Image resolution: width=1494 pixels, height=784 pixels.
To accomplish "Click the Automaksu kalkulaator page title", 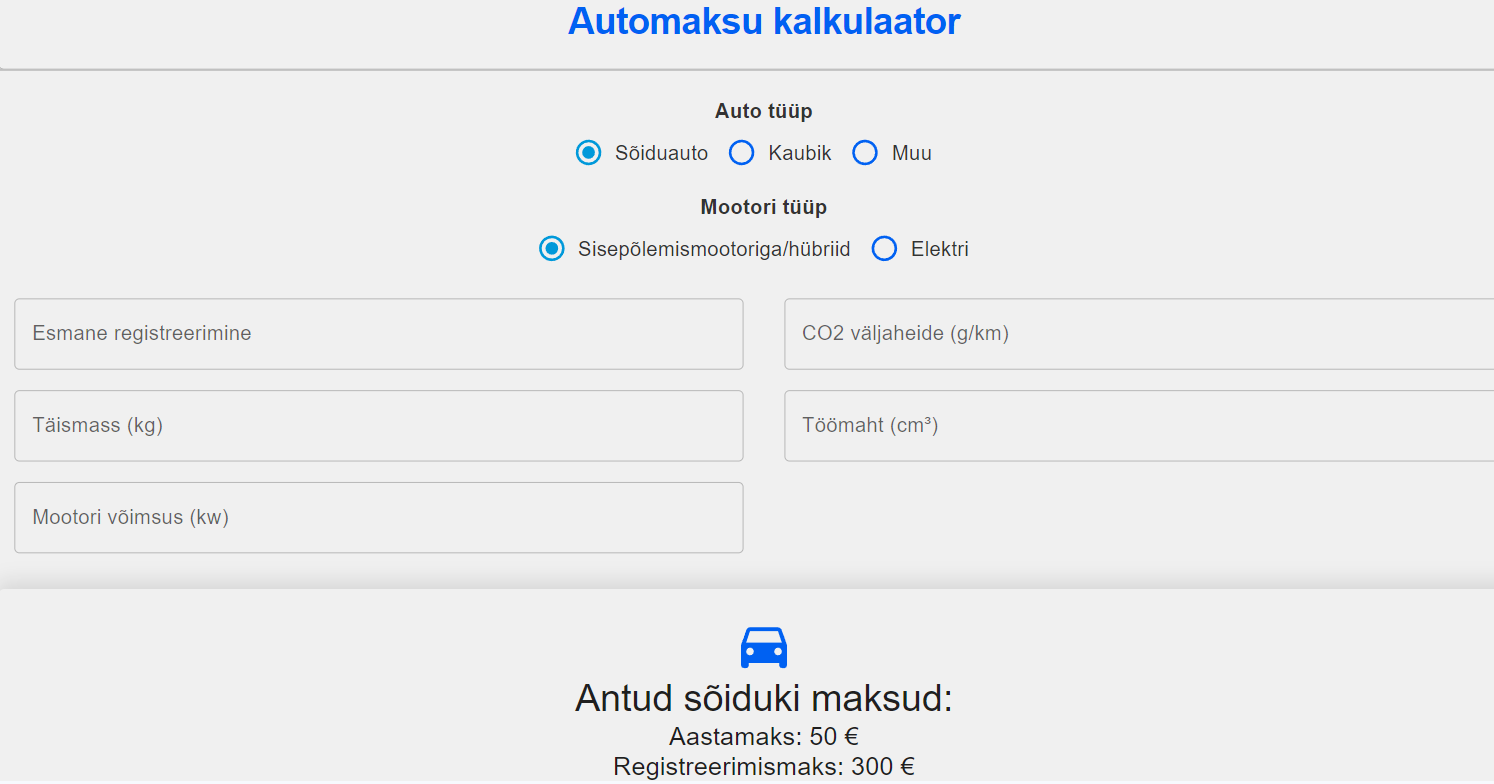I will (x=763, y=21).
